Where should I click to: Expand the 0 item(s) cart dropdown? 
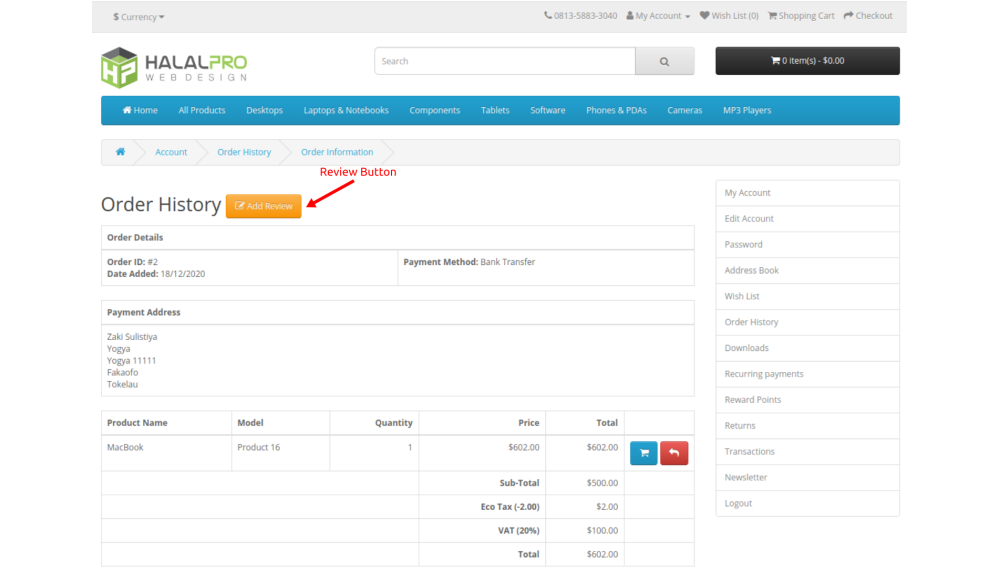click(x=807, y=61)
